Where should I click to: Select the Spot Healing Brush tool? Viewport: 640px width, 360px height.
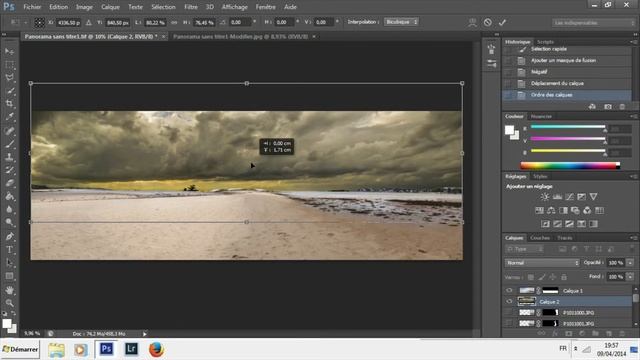tap(9, 131)
